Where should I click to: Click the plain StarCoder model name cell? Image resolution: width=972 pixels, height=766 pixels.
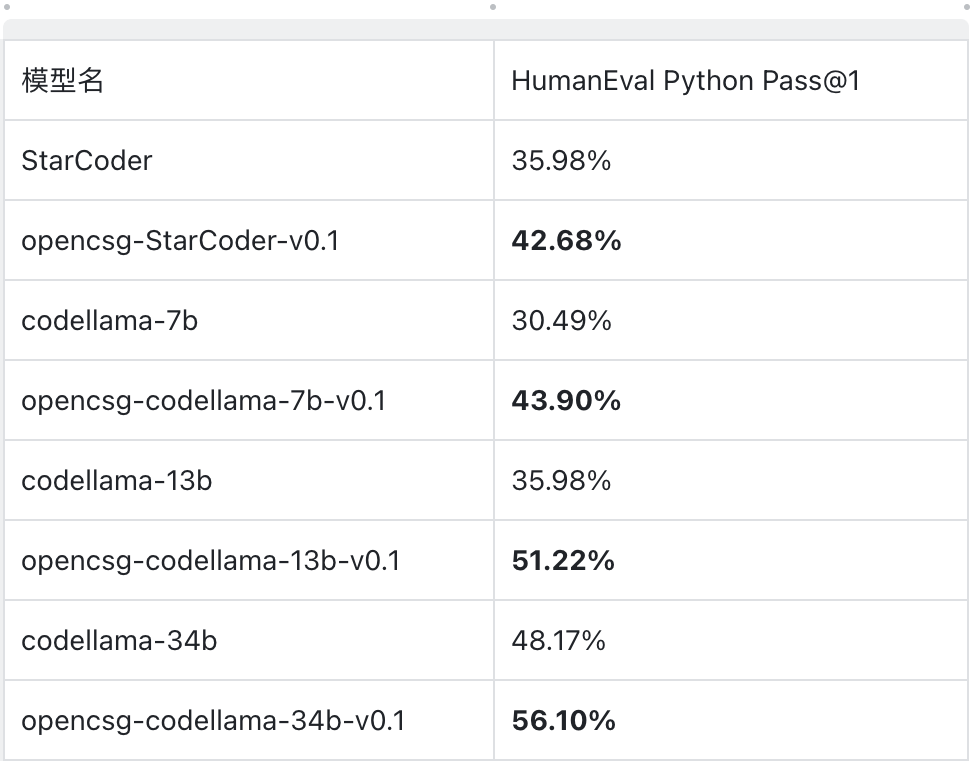pyautogui.click(x=87, y=161)
